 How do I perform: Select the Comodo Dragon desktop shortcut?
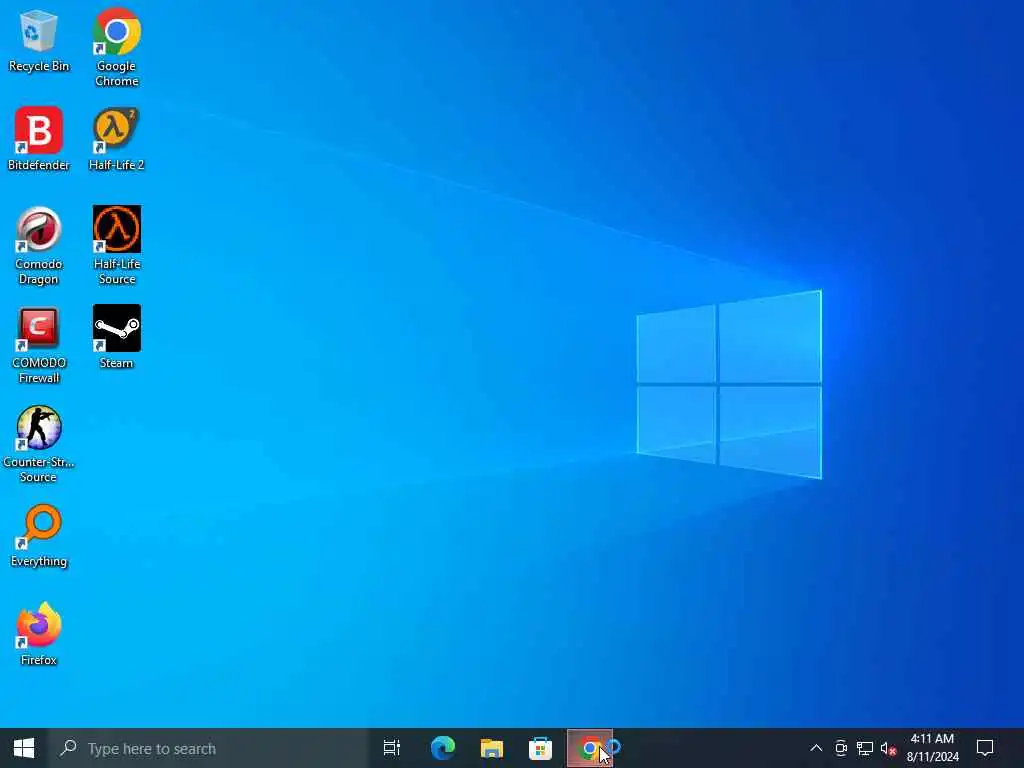(x=39, y=246)
